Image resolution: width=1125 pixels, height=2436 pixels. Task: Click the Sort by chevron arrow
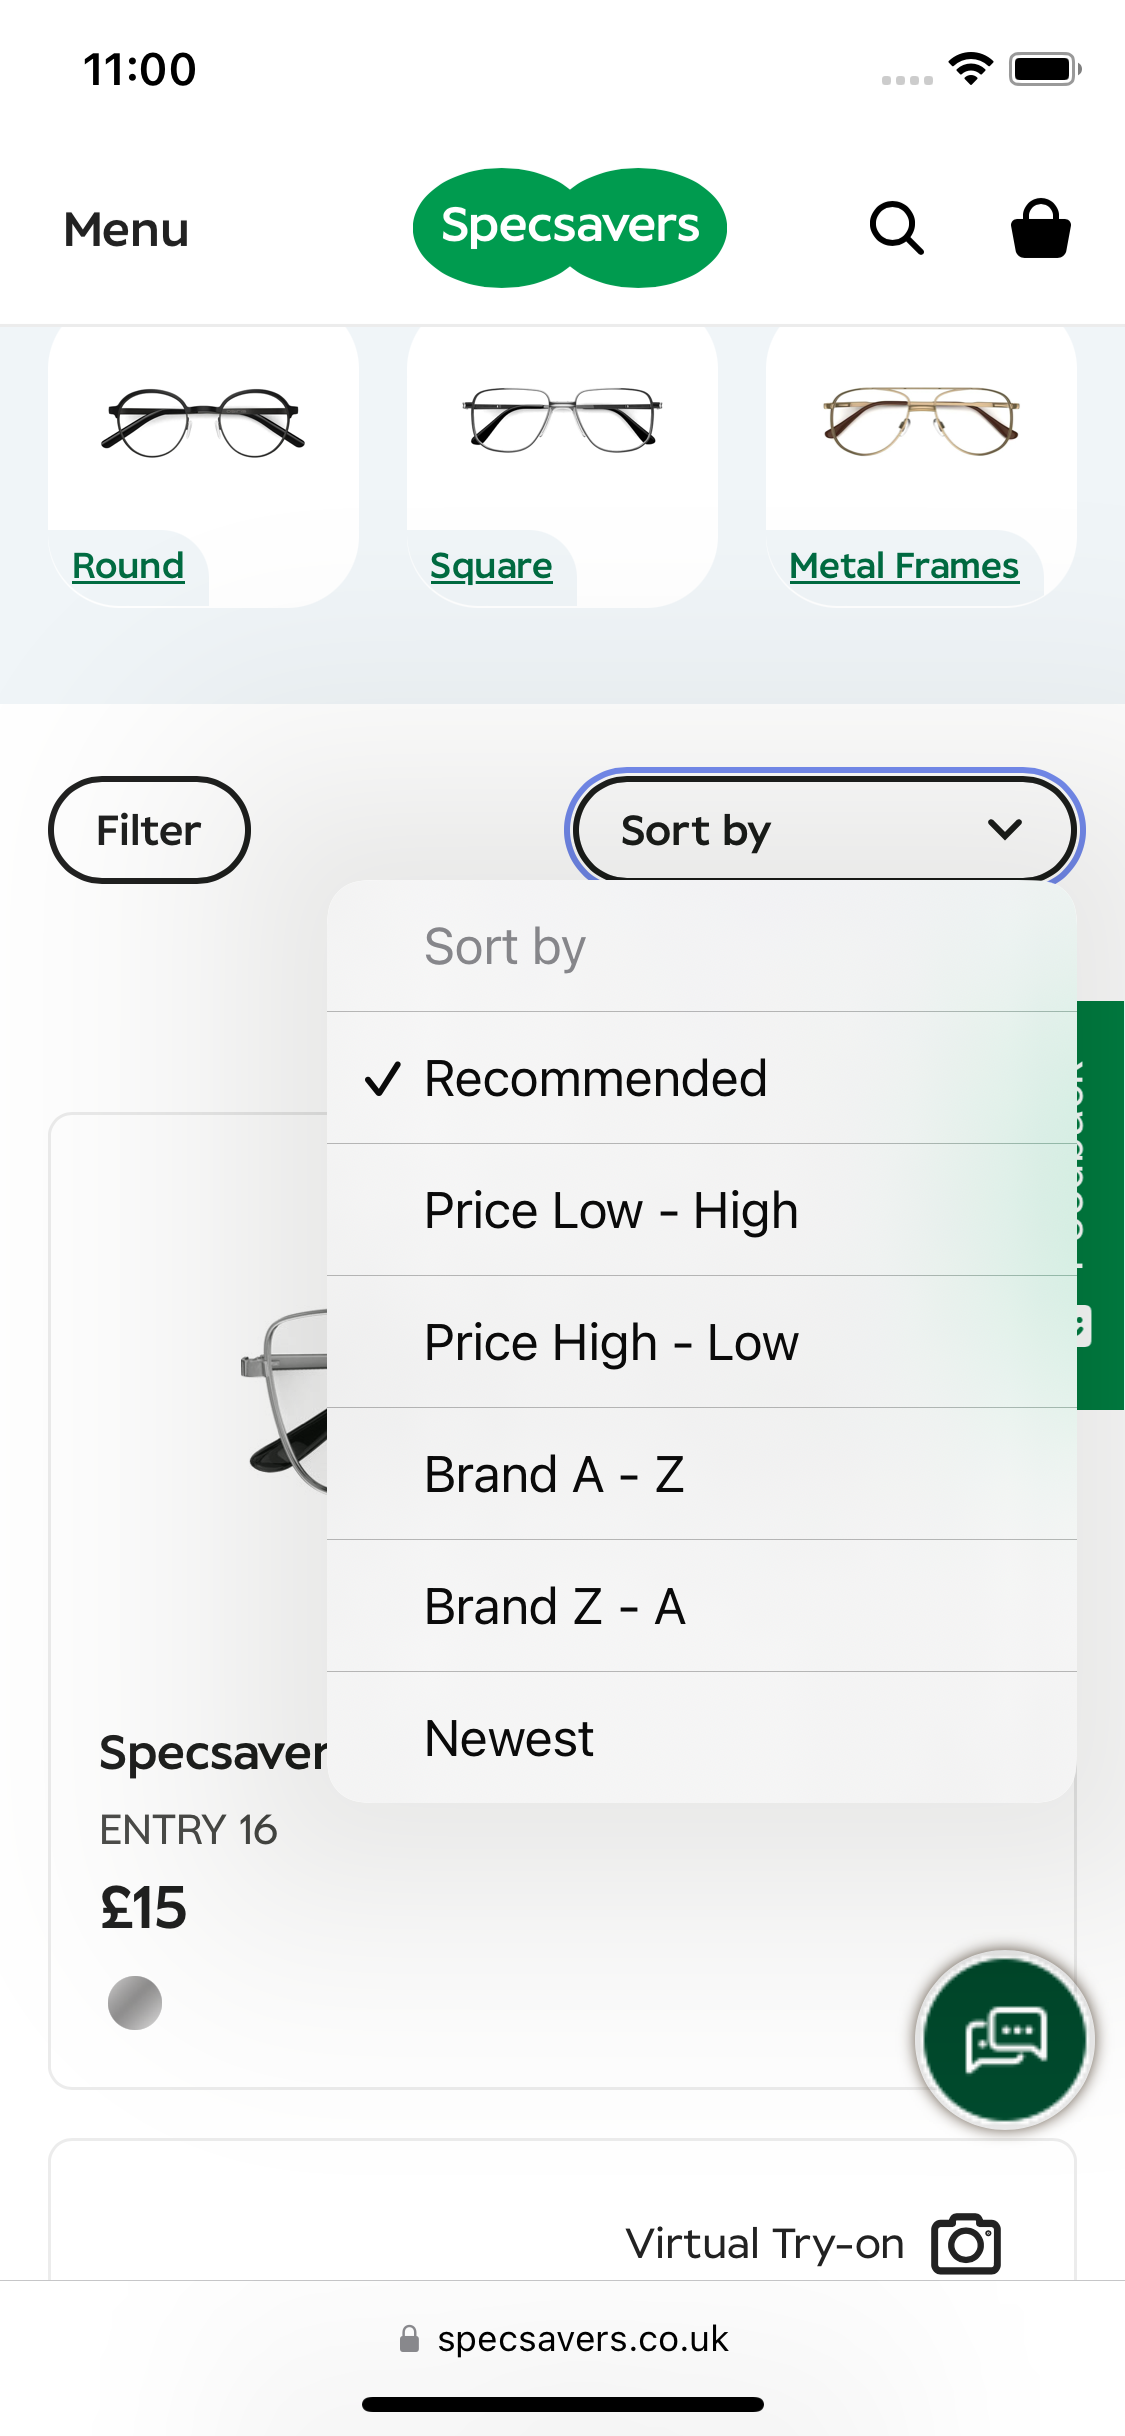(1004, 829)
